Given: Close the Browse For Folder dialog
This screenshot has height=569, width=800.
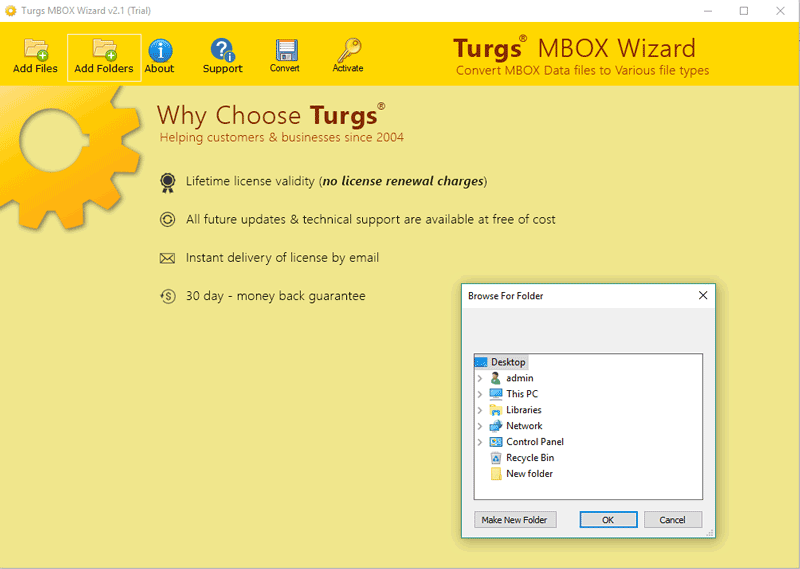Looking at the screenshot, I should tap(703, 295).
